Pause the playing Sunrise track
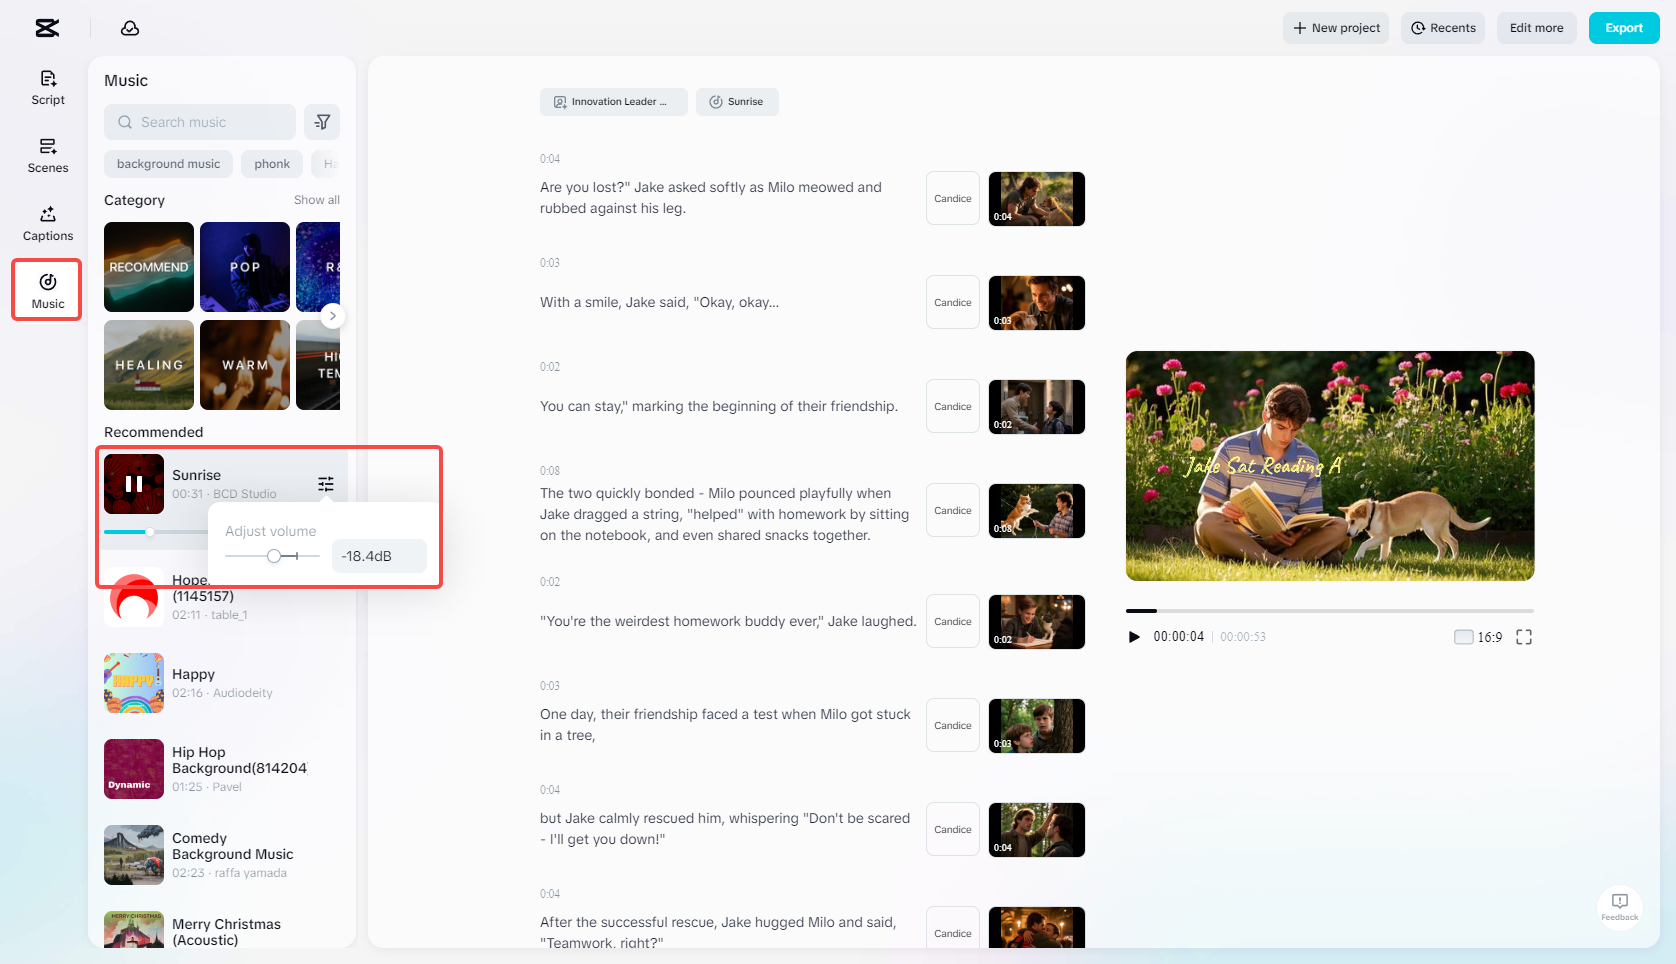This screenshot has width=1676, height=964. pyautogui.click(x=133, y=483)
